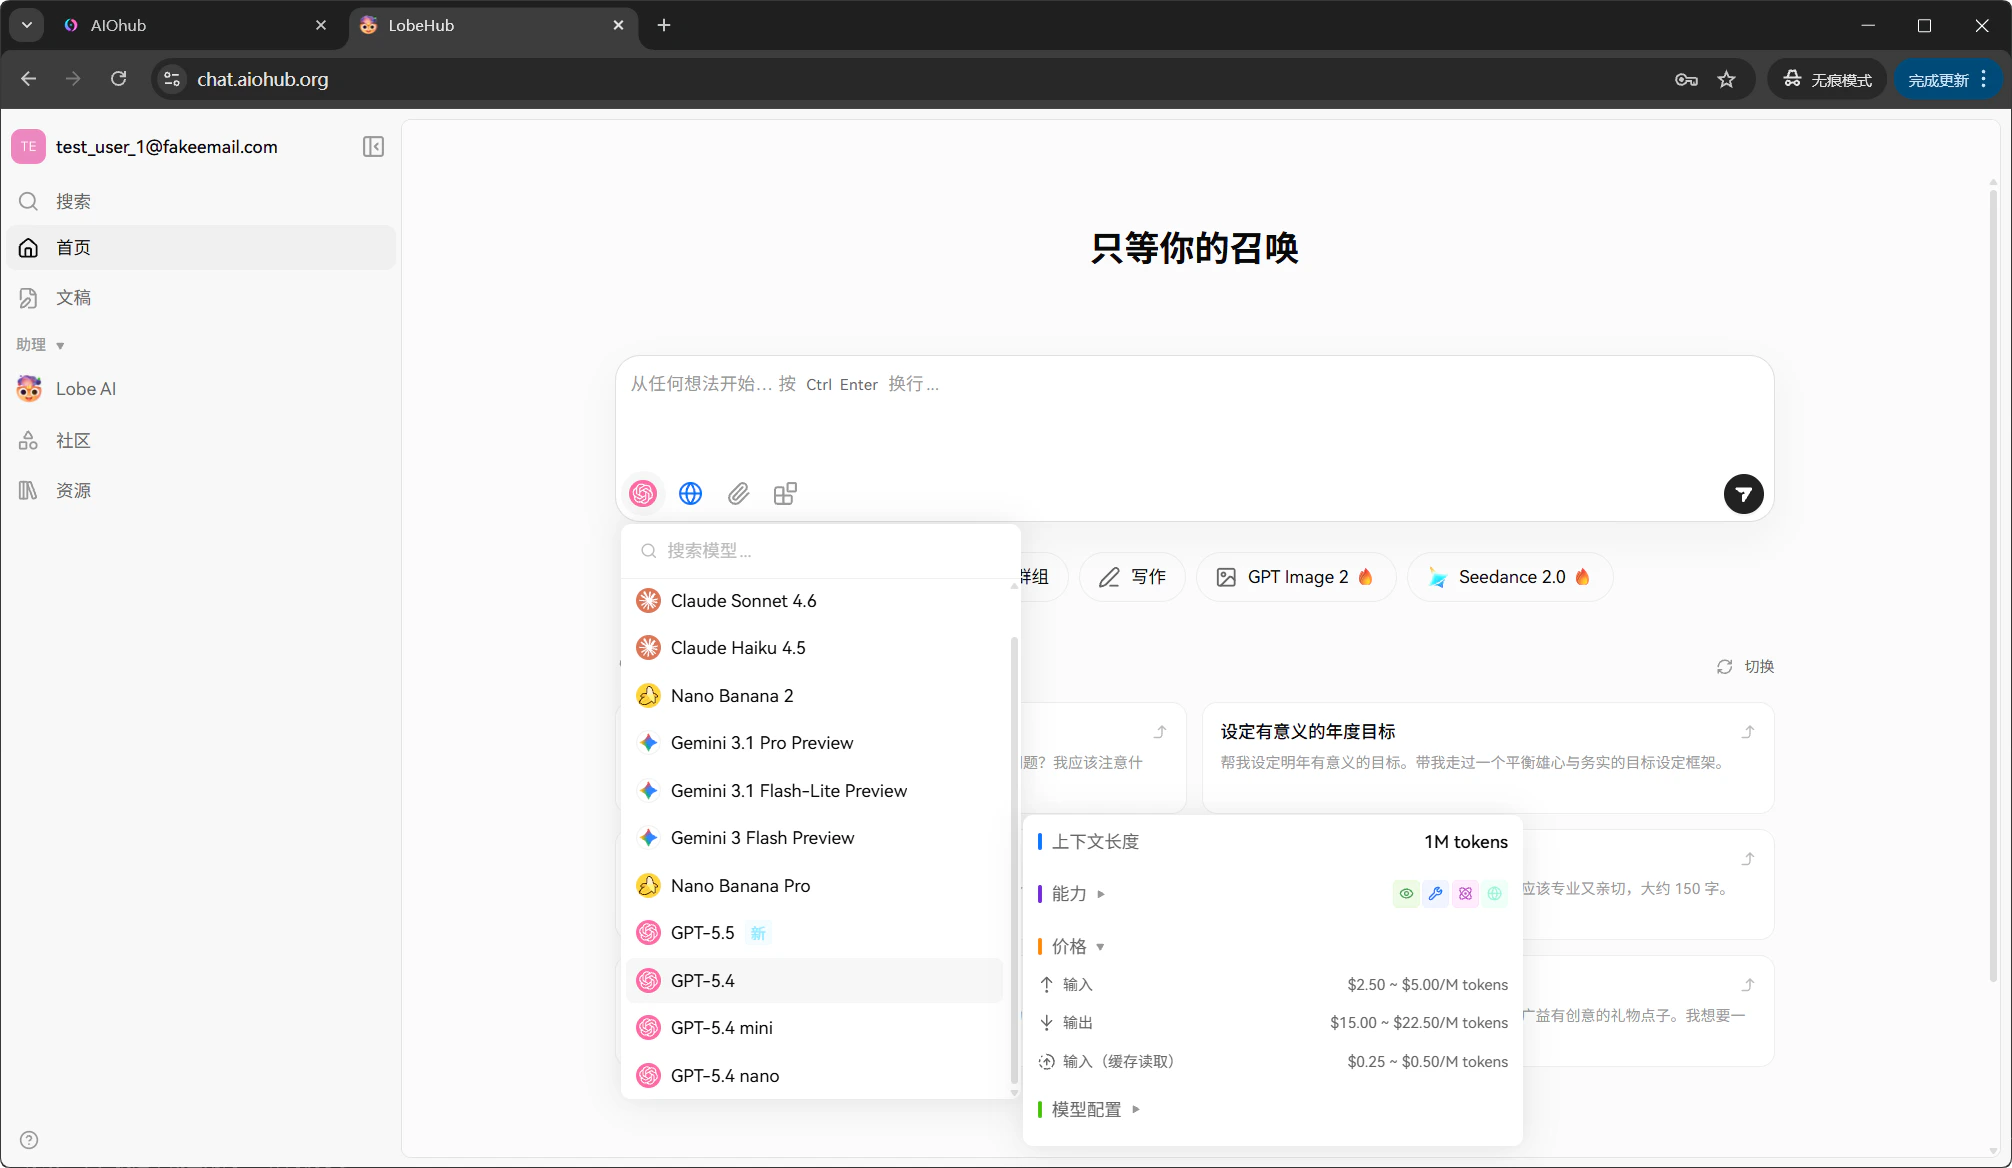The width and height of the screenshot is (2012, 1168).
Task: Click the 切换 refresh suggestions button
Action: click(1745, 667)
